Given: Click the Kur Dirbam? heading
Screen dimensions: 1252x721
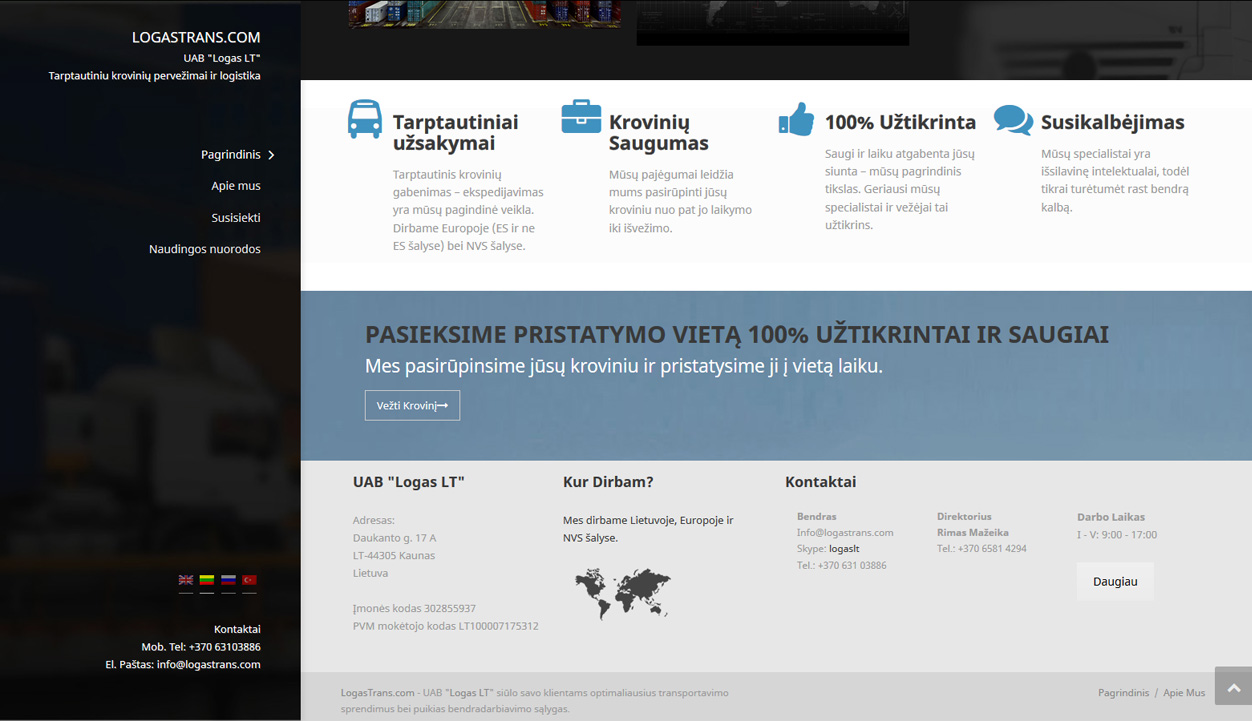Looking at the screenshot, I should click(x=608, y=482).
